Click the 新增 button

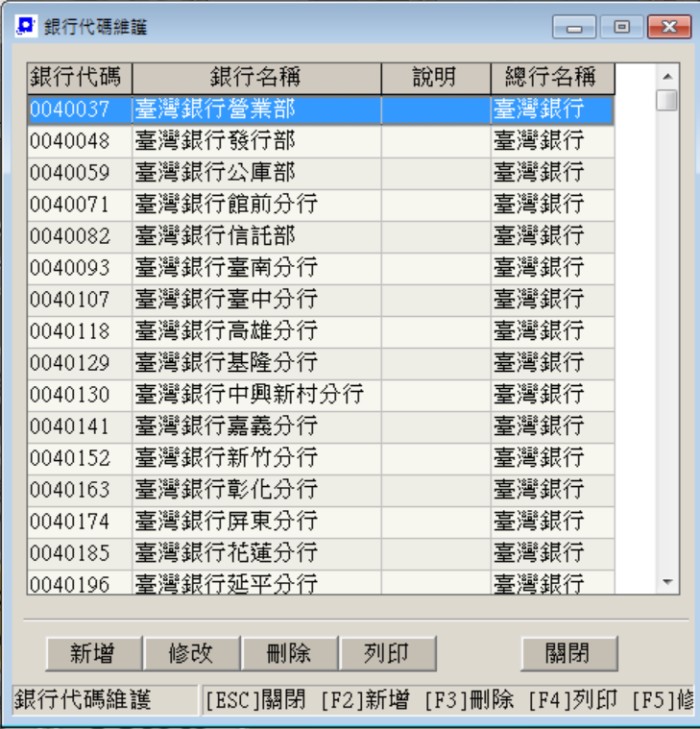[x=94, y=654]
